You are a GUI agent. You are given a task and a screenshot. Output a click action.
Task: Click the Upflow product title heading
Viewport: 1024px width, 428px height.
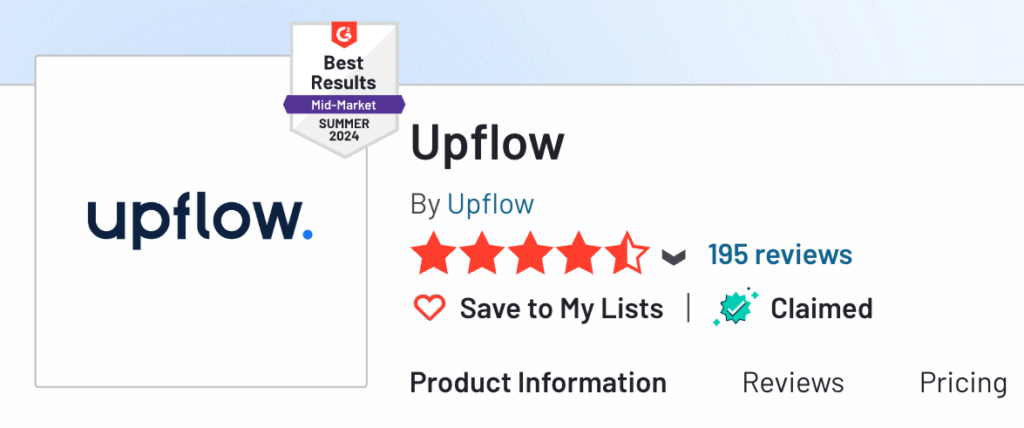coord(487,145)
